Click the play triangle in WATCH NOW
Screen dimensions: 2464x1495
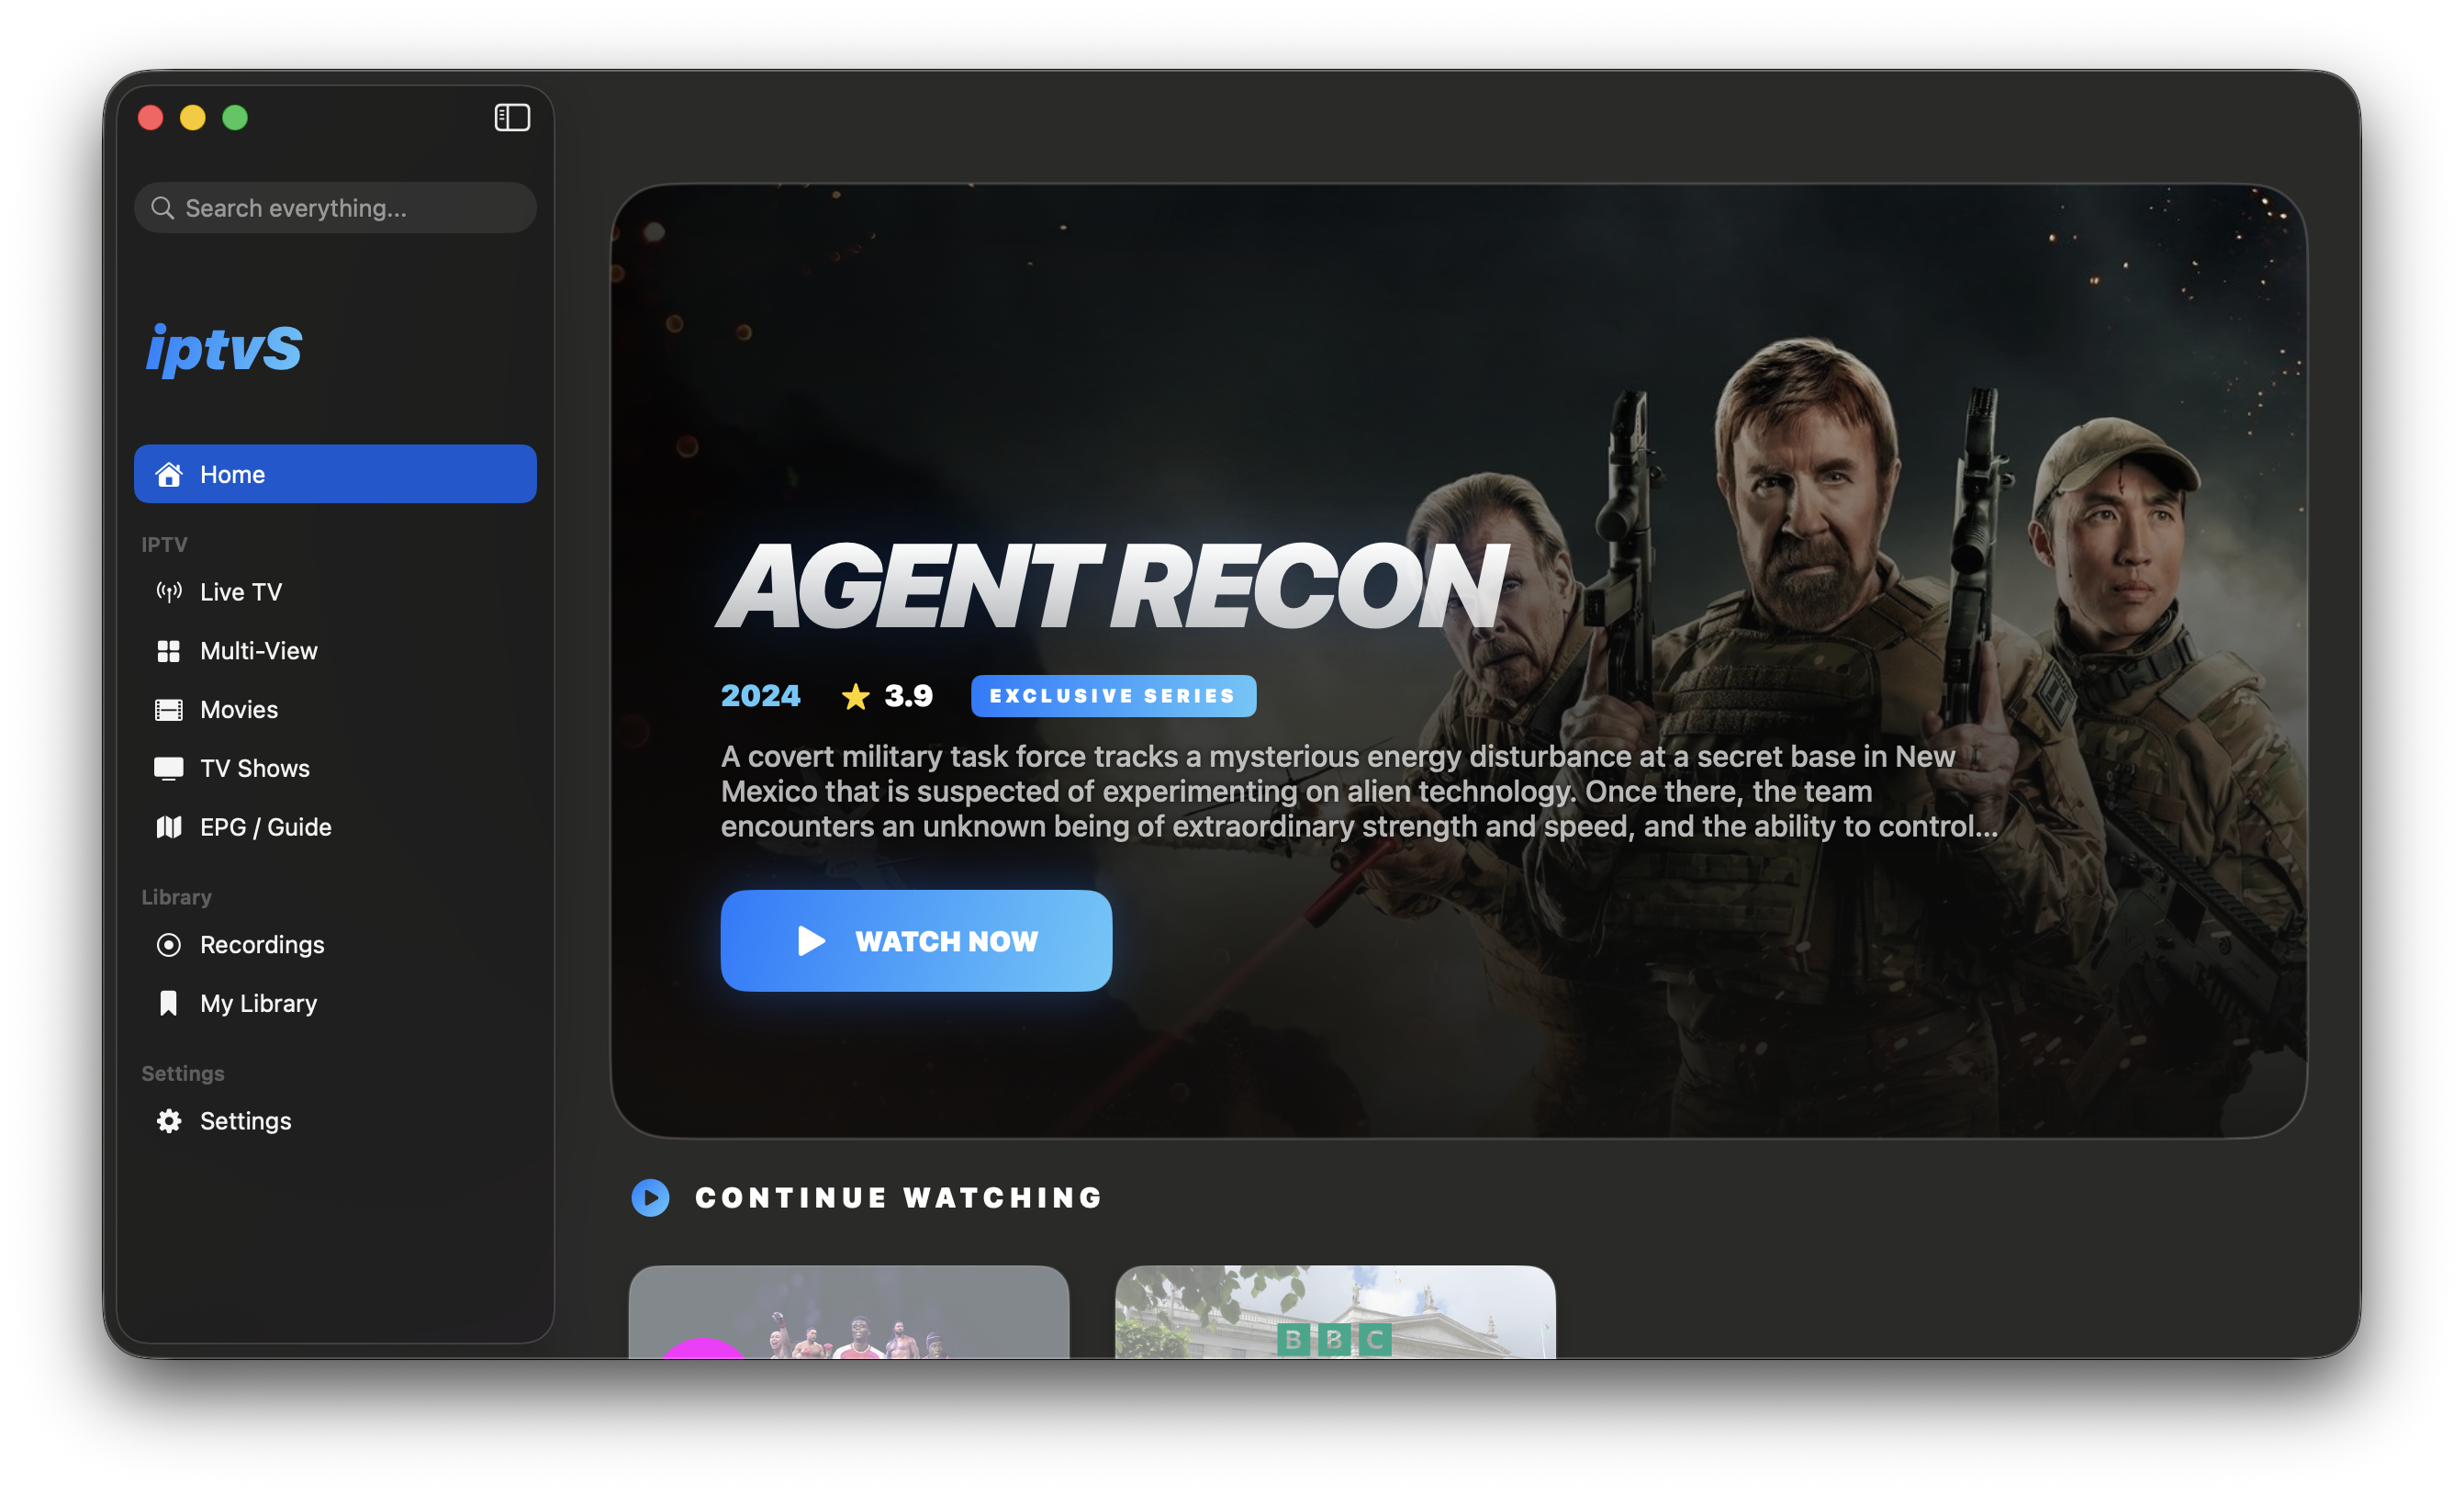(811, 941)
